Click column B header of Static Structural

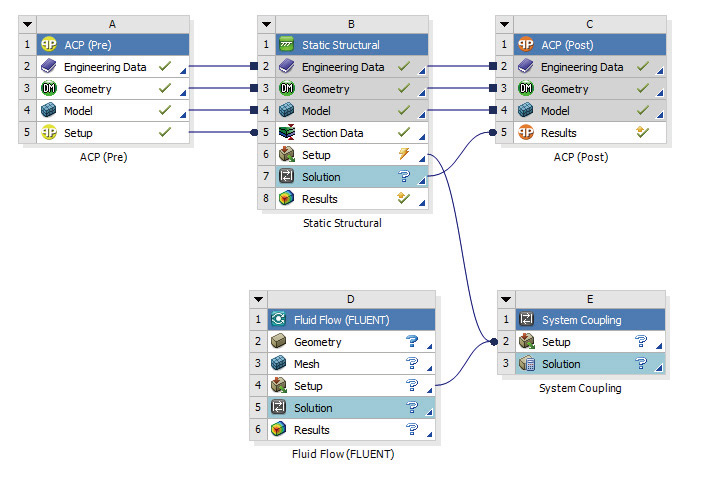(352, 24)
